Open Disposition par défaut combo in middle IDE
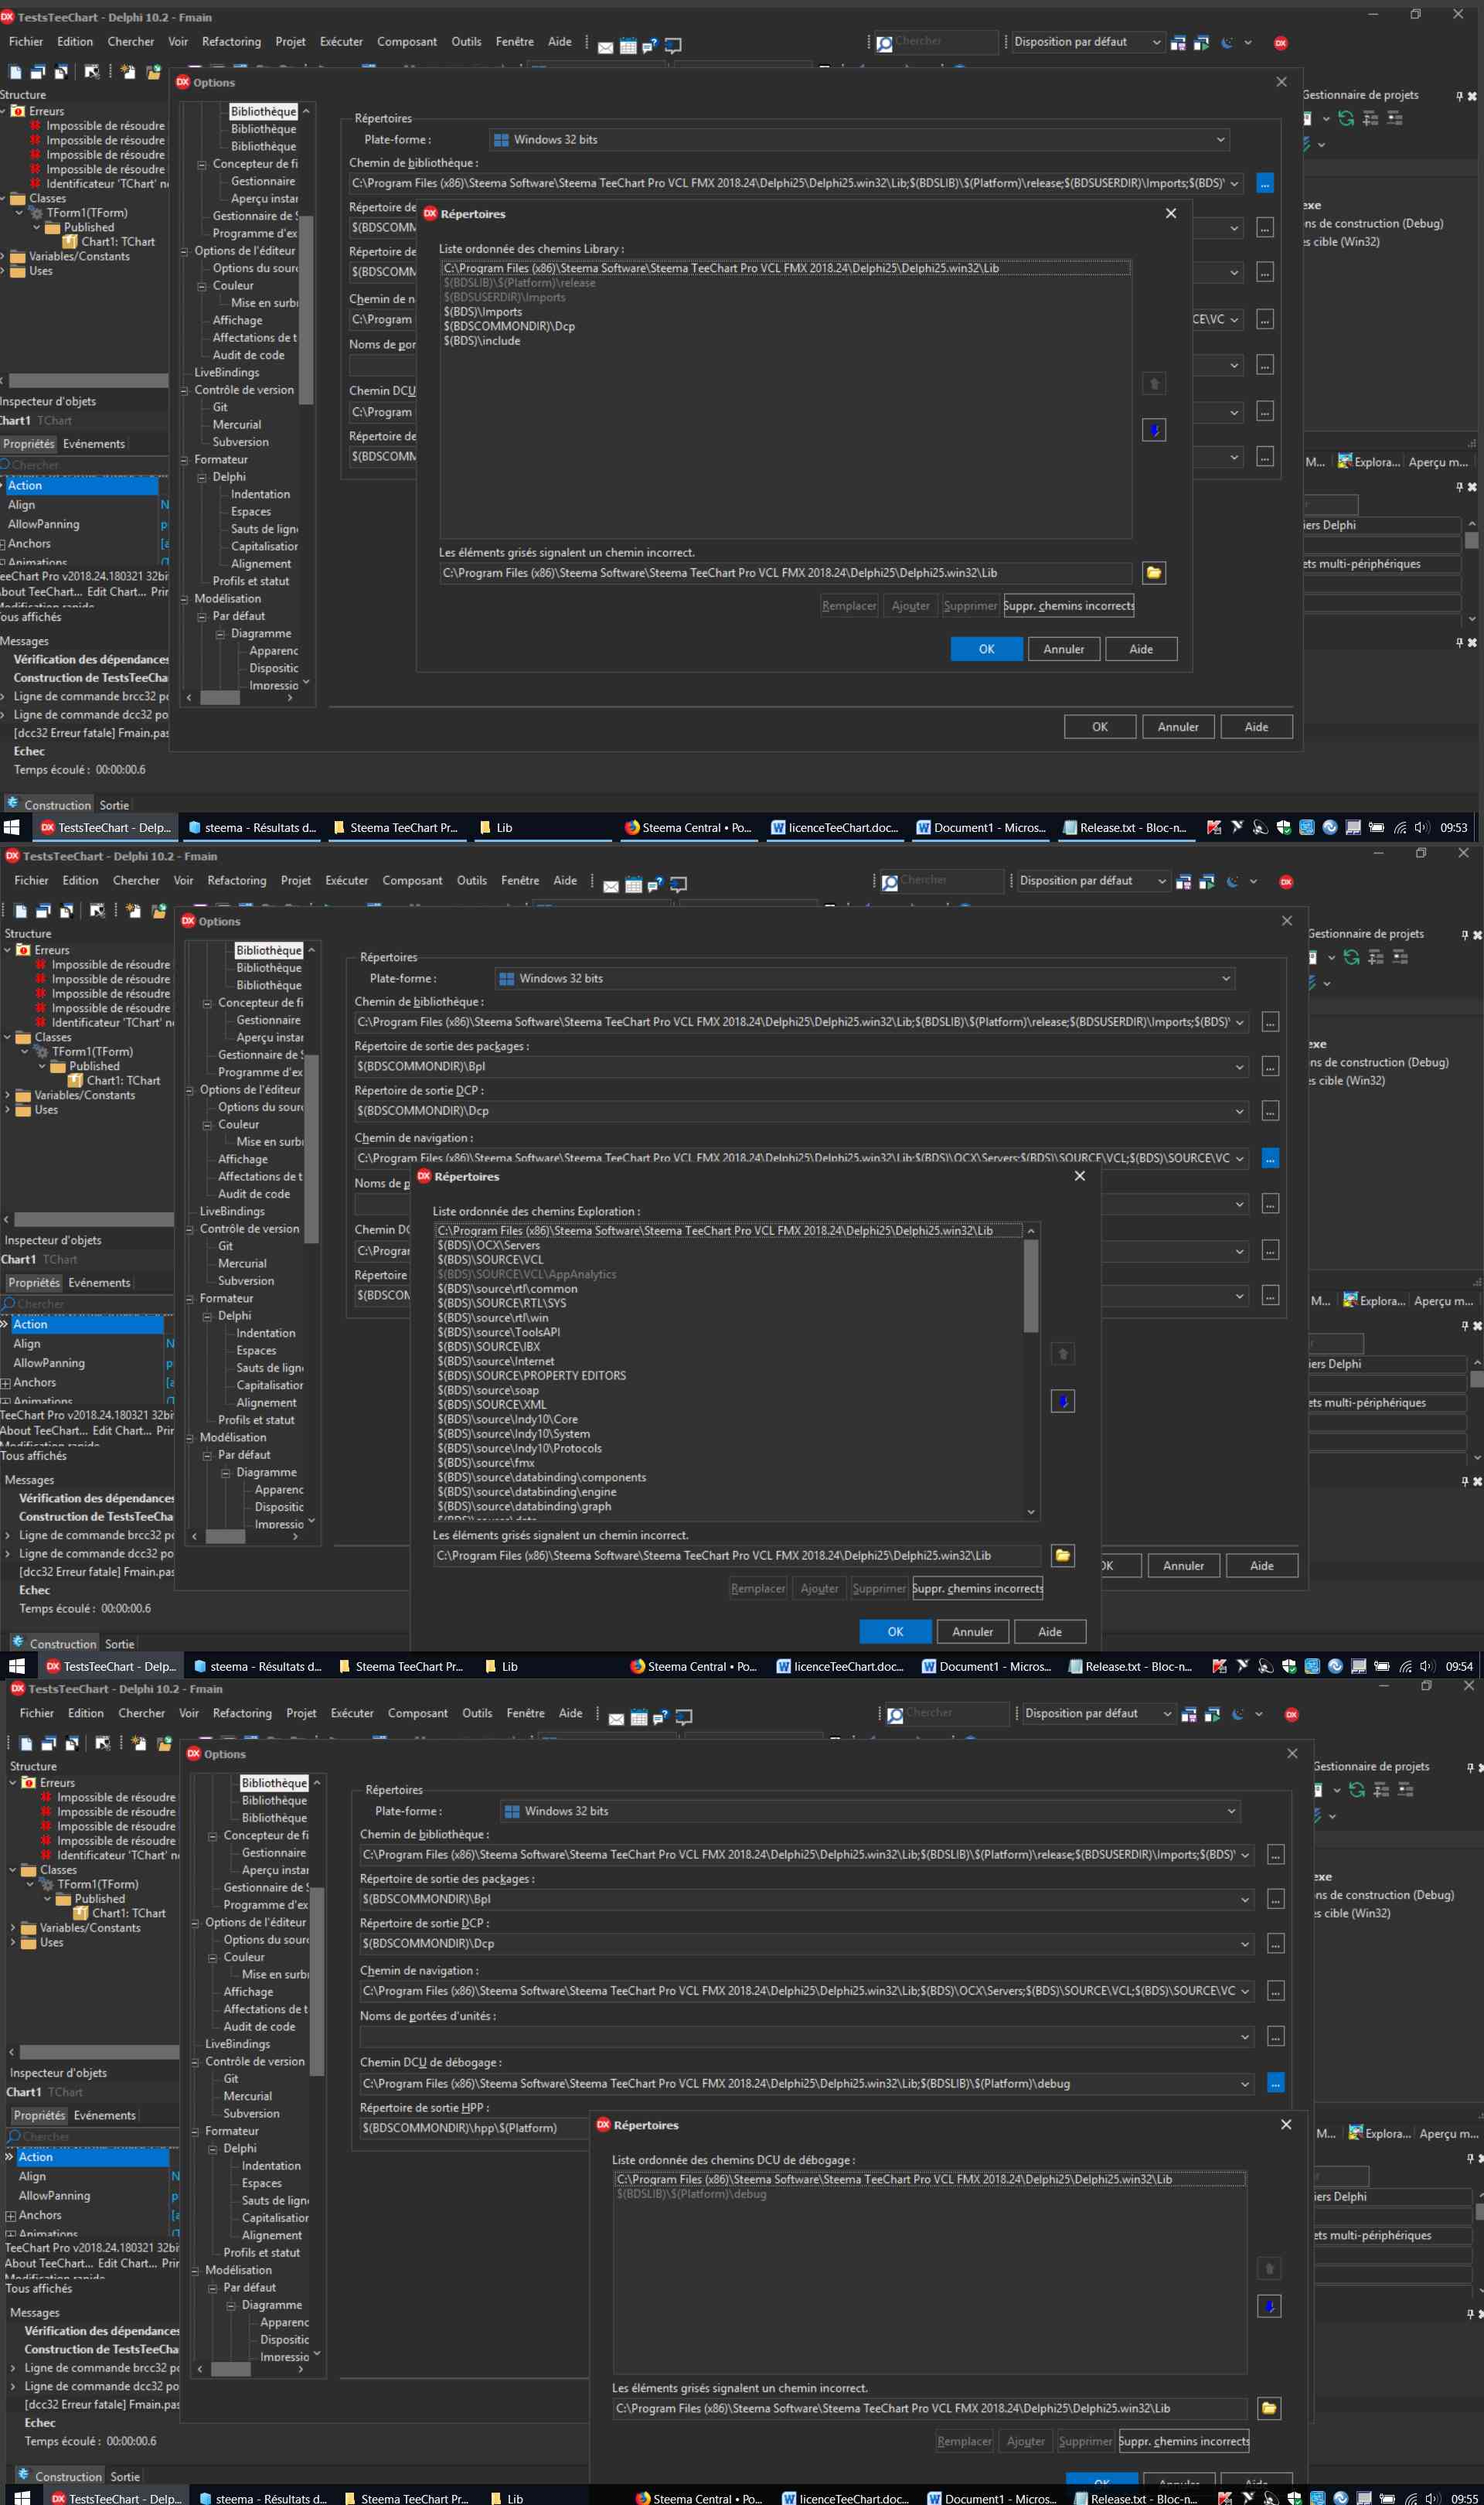This screenshot has width=1484, height=2505. (x=1091, y=881)
